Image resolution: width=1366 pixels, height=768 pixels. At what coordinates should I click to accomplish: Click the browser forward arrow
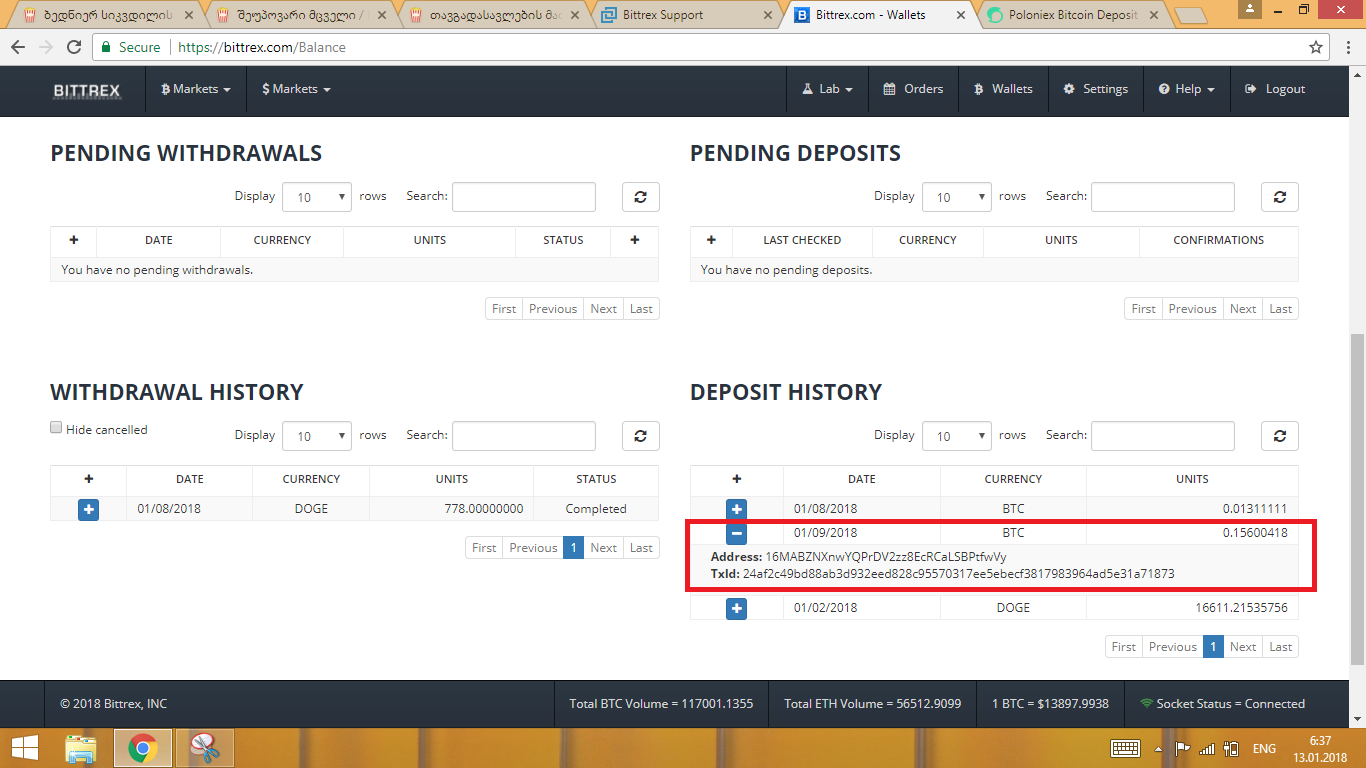(x=46, y=47)
